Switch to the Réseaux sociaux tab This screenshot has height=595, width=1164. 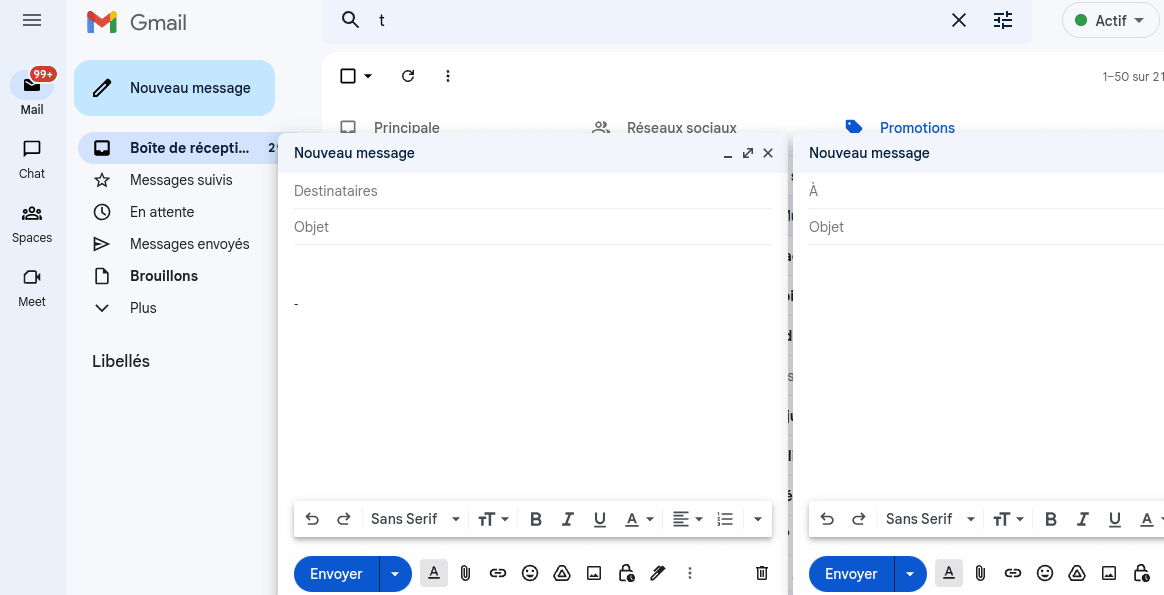point(682,127)
